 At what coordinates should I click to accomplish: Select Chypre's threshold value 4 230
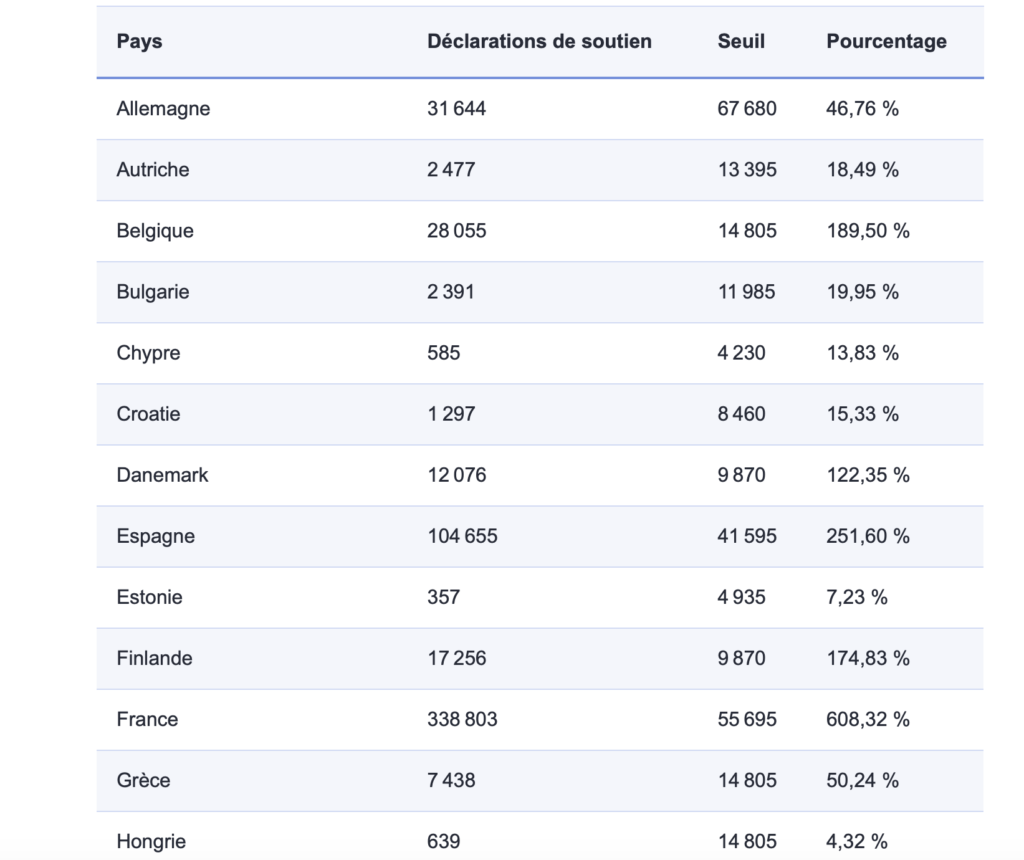(742, 353)
